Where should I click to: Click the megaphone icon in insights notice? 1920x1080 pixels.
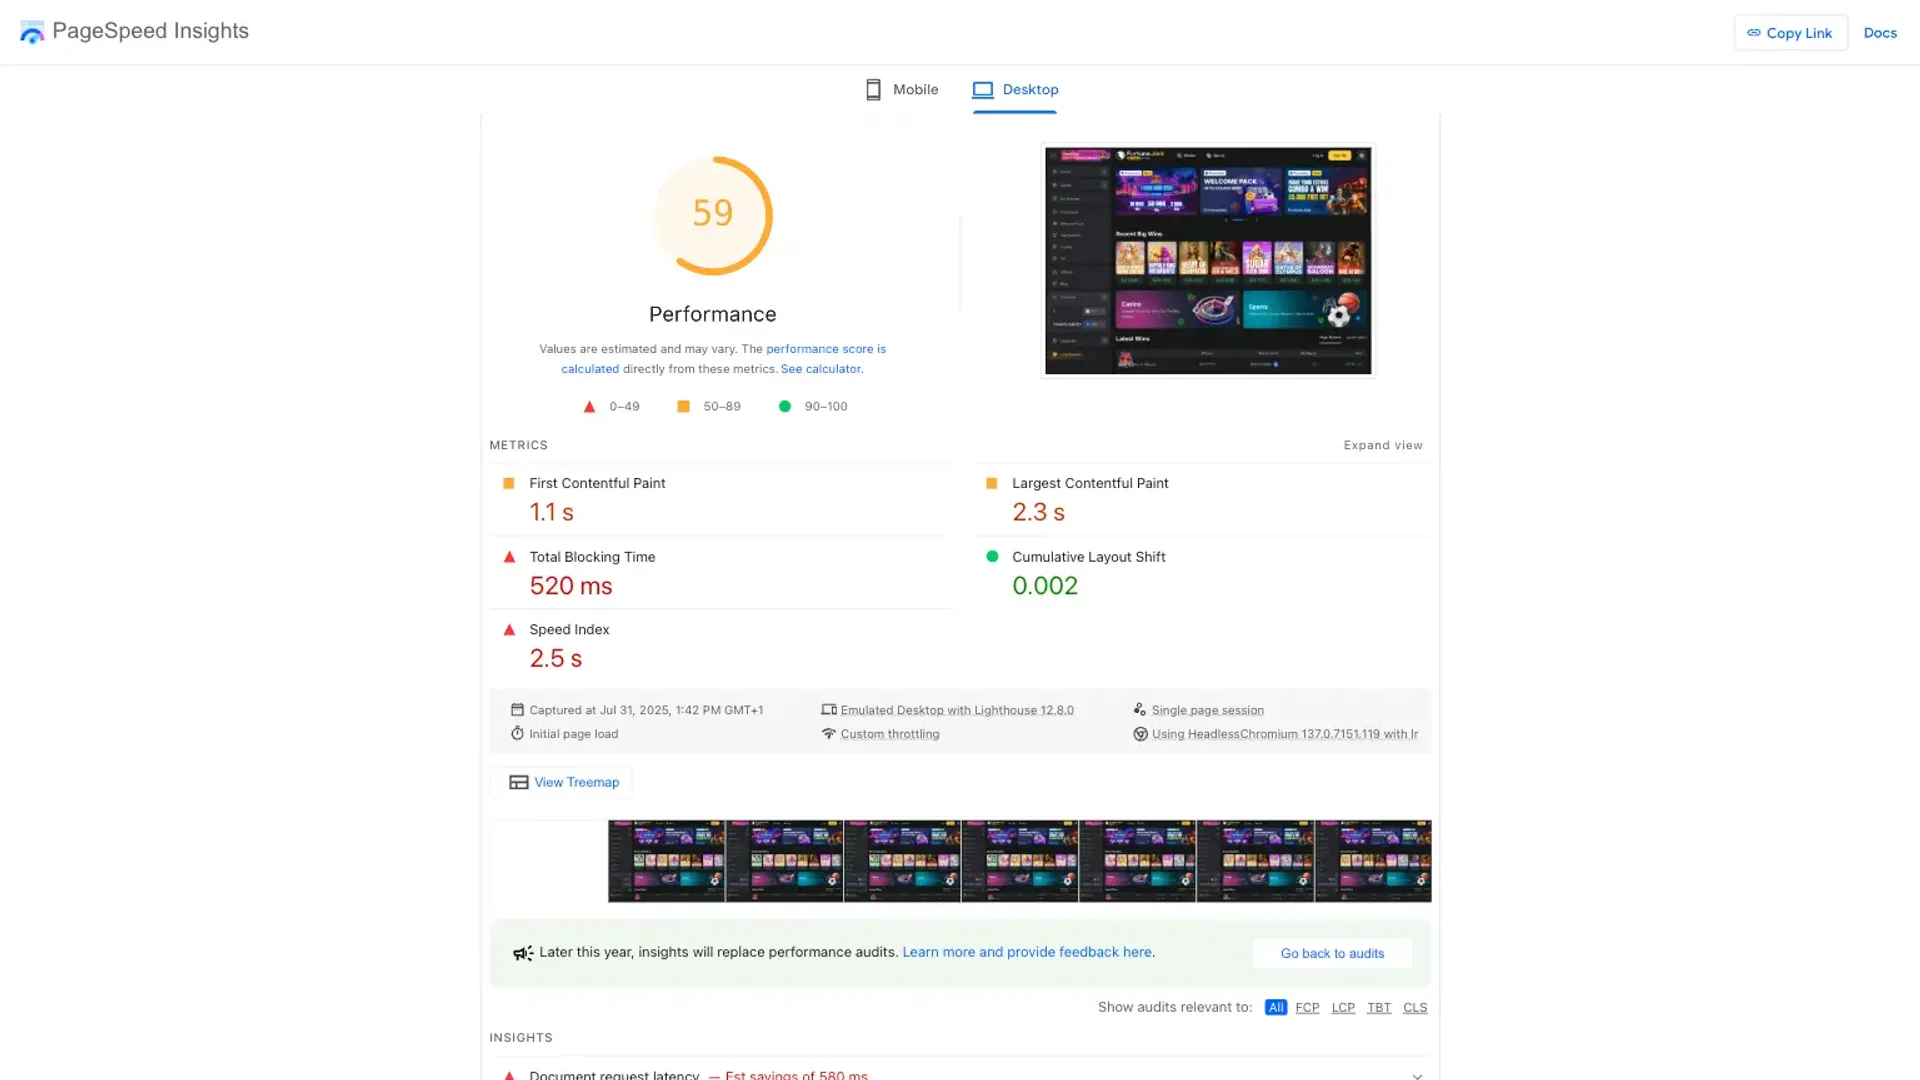523,953
